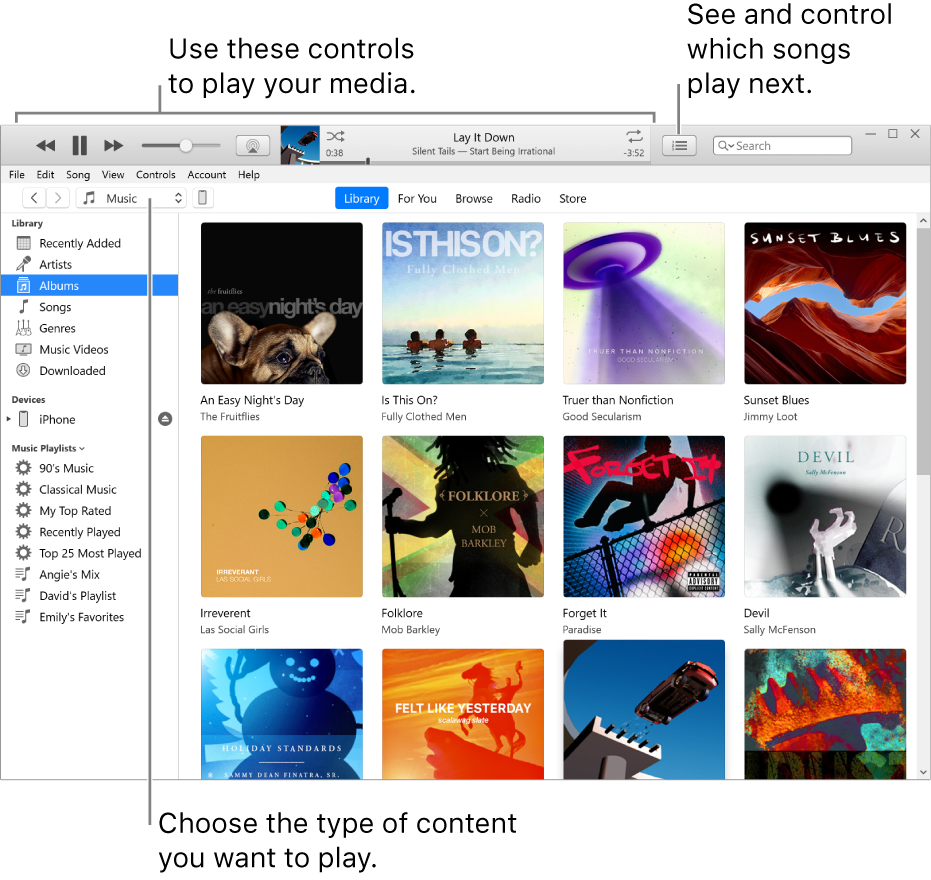
Task: Open the Store tab
Action: pos(572,198)
